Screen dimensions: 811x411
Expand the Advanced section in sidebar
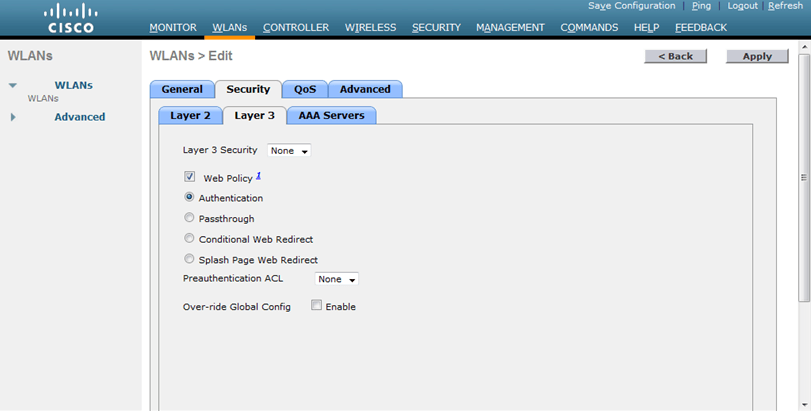[x=13, y=117]
